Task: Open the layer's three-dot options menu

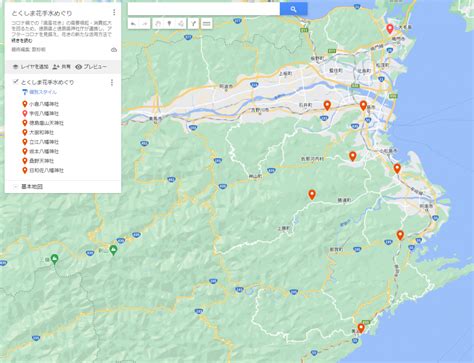Action: (x=112, y=82)
